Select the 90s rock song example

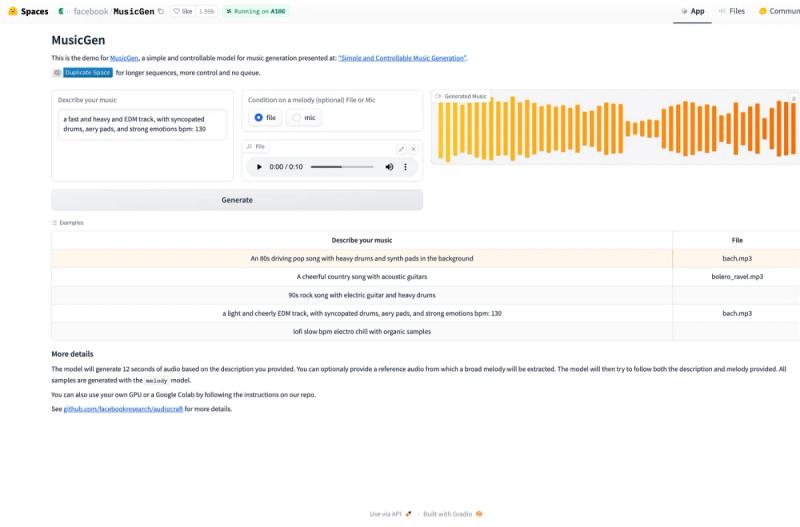coord(362,295)
